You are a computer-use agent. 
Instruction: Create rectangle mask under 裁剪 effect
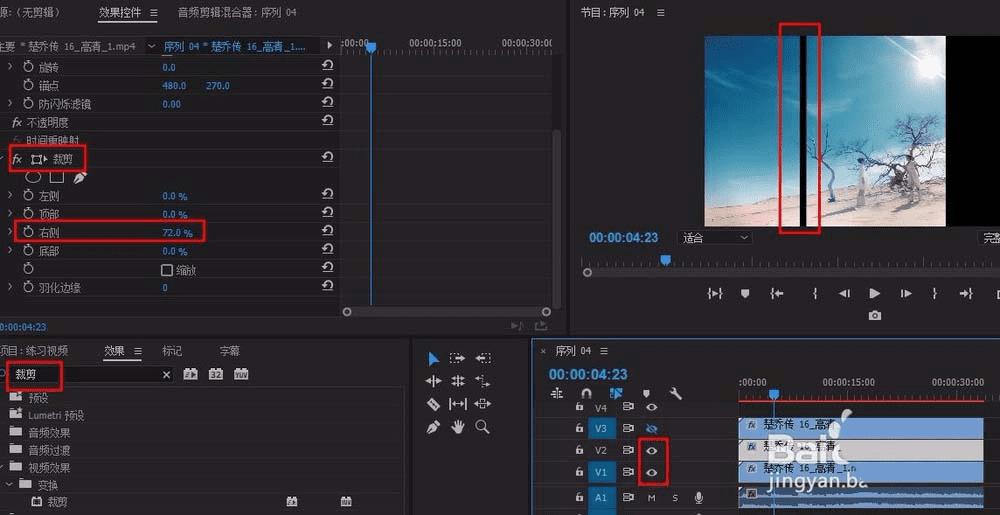click(x=57, y=177)
